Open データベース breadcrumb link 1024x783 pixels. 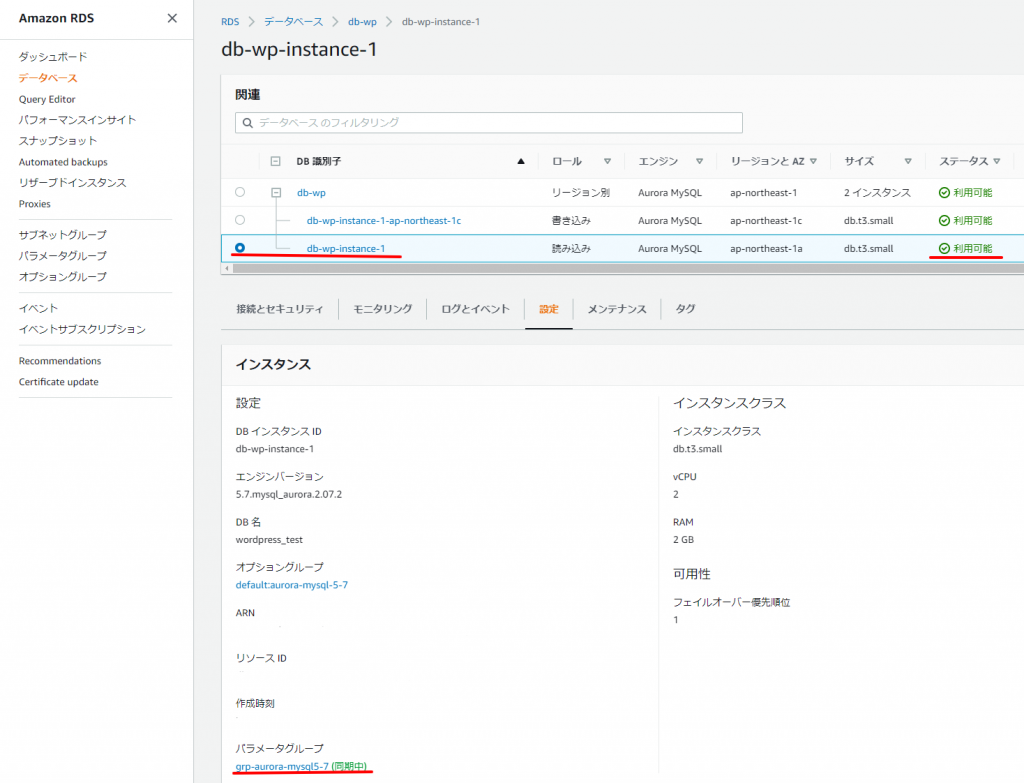[x=293, y=22]
